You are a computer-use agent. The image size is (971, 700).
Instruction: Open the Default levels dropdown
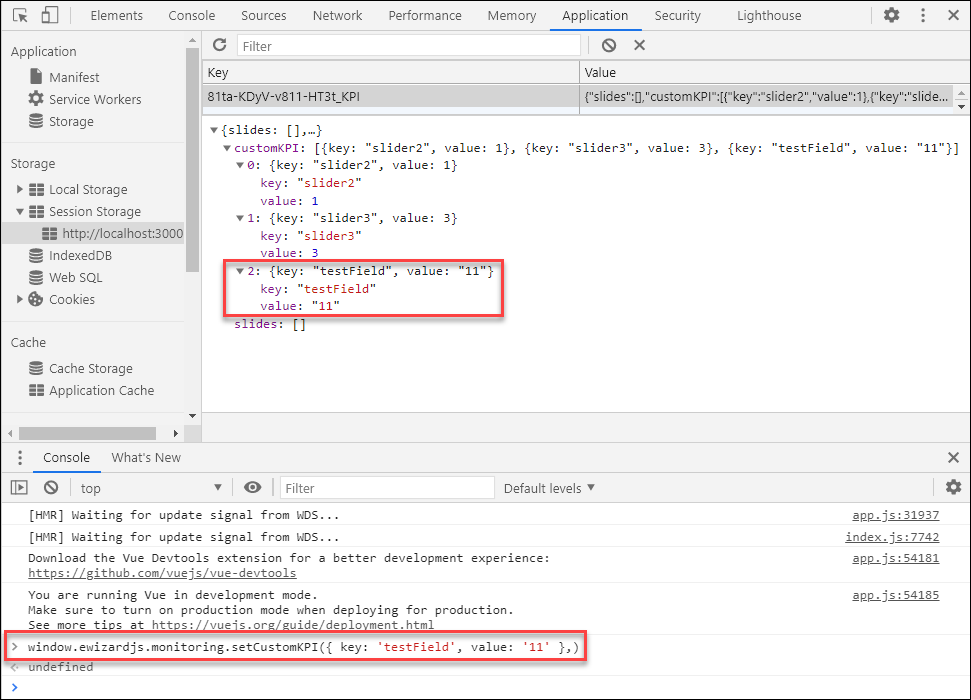[x=548, y=487]
